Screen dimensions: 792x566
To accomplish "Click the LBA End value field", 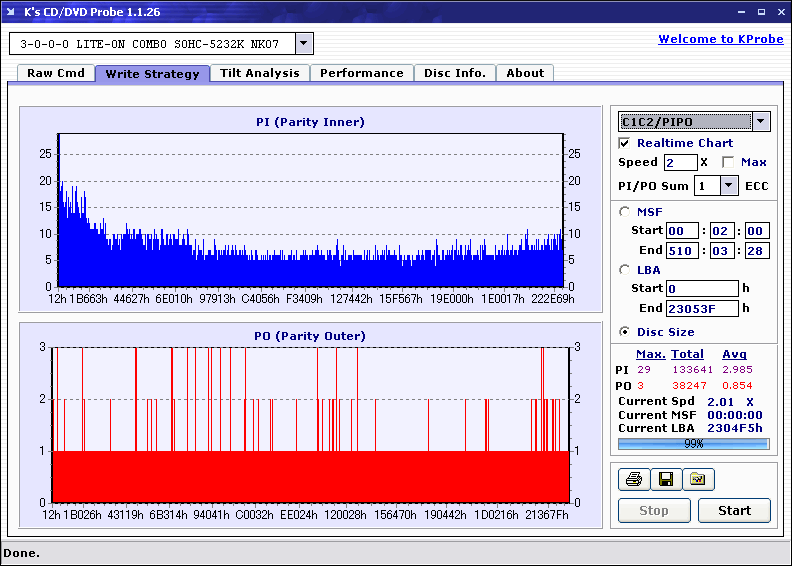I will pyautogui.click(x=702, y=309).
